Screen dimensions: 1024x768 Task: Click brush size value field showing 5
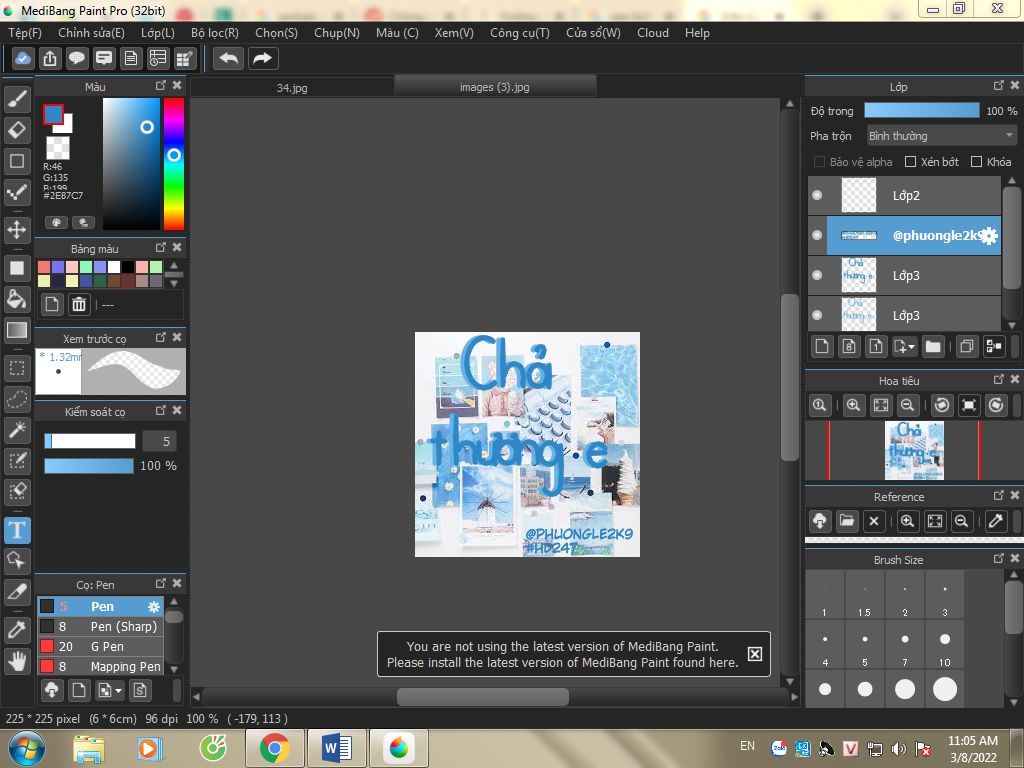pos(159,441)
